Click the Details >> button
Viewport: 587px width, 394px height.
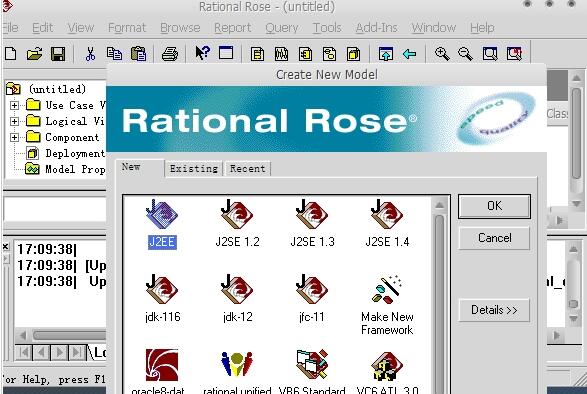495,310
